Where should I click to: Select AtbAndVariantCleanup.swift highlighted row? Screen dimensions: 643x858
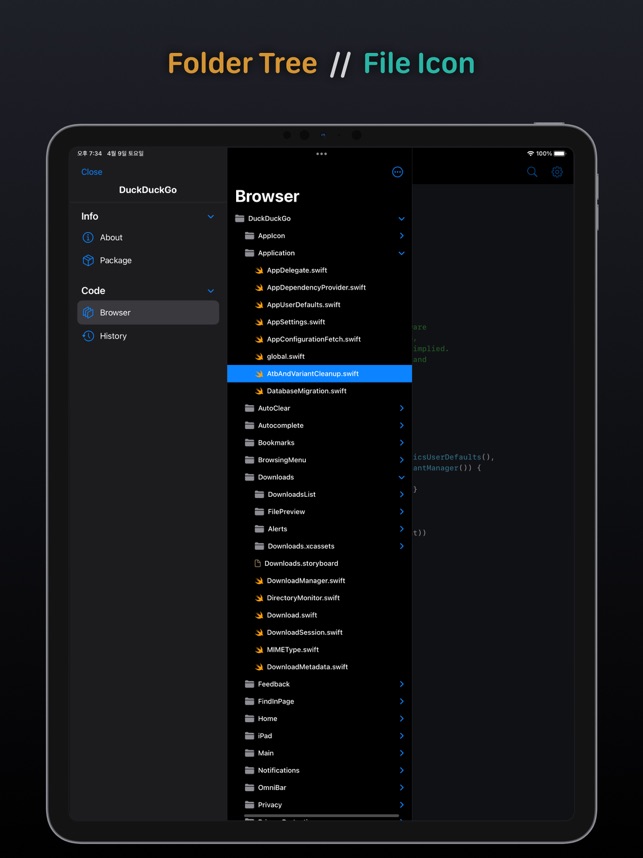319,374
